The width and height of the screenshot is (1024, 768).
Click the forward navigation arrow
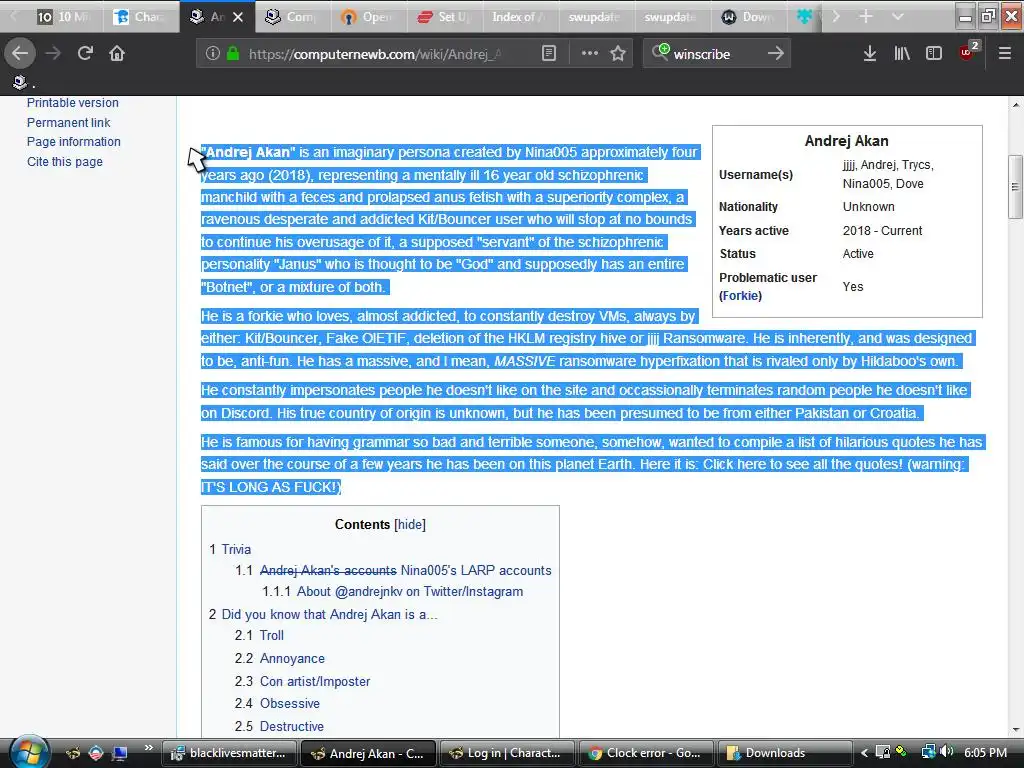click(53, 54)
